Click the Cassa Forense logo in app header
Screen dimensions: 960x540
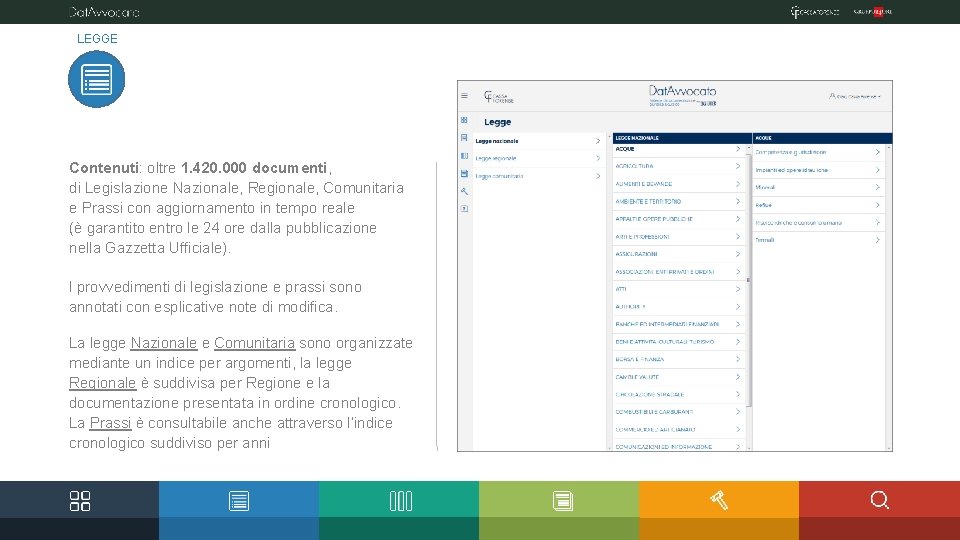498,97
